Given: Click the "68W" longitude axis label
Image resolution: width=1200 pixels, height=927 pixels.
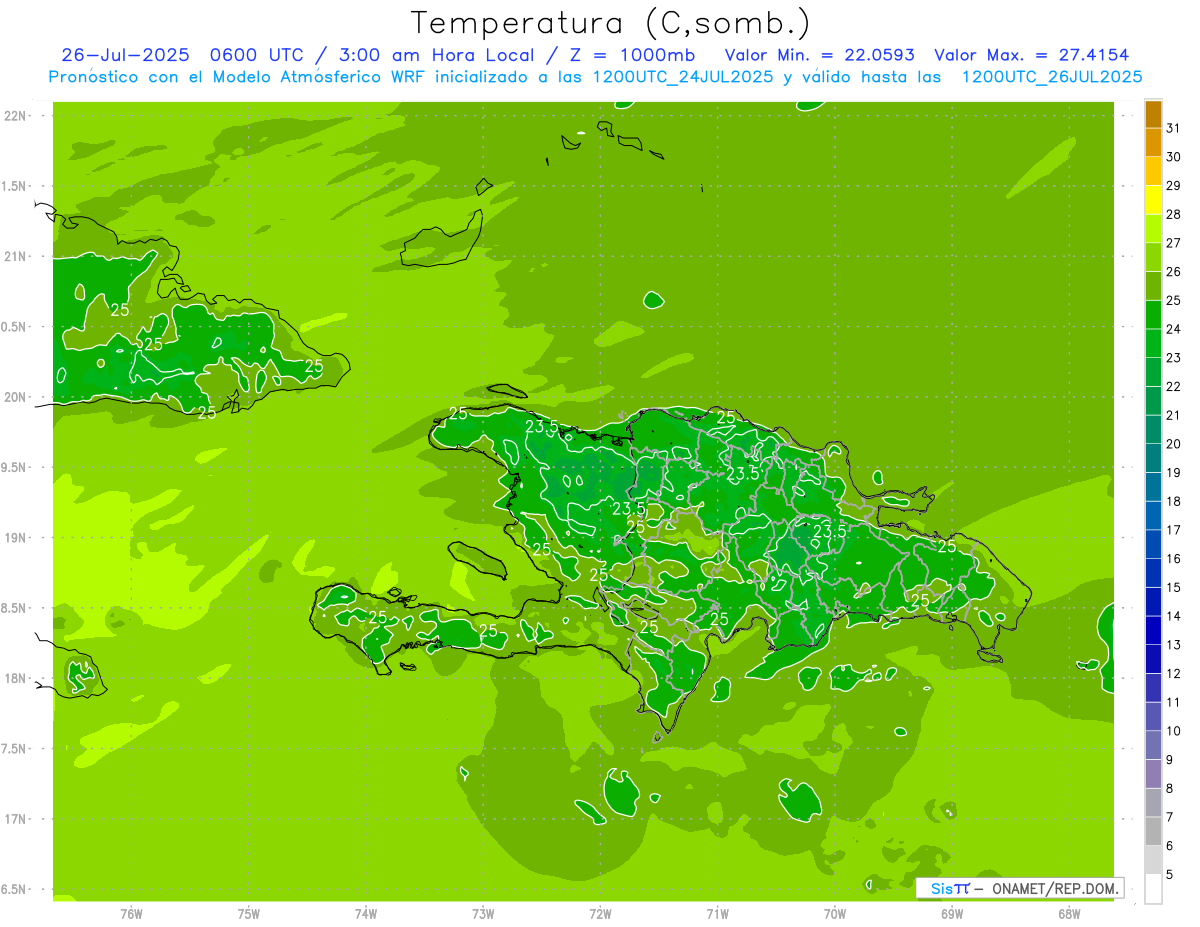Looking at the screenshot, I should pyautogui.click(x=1069, y=914).
